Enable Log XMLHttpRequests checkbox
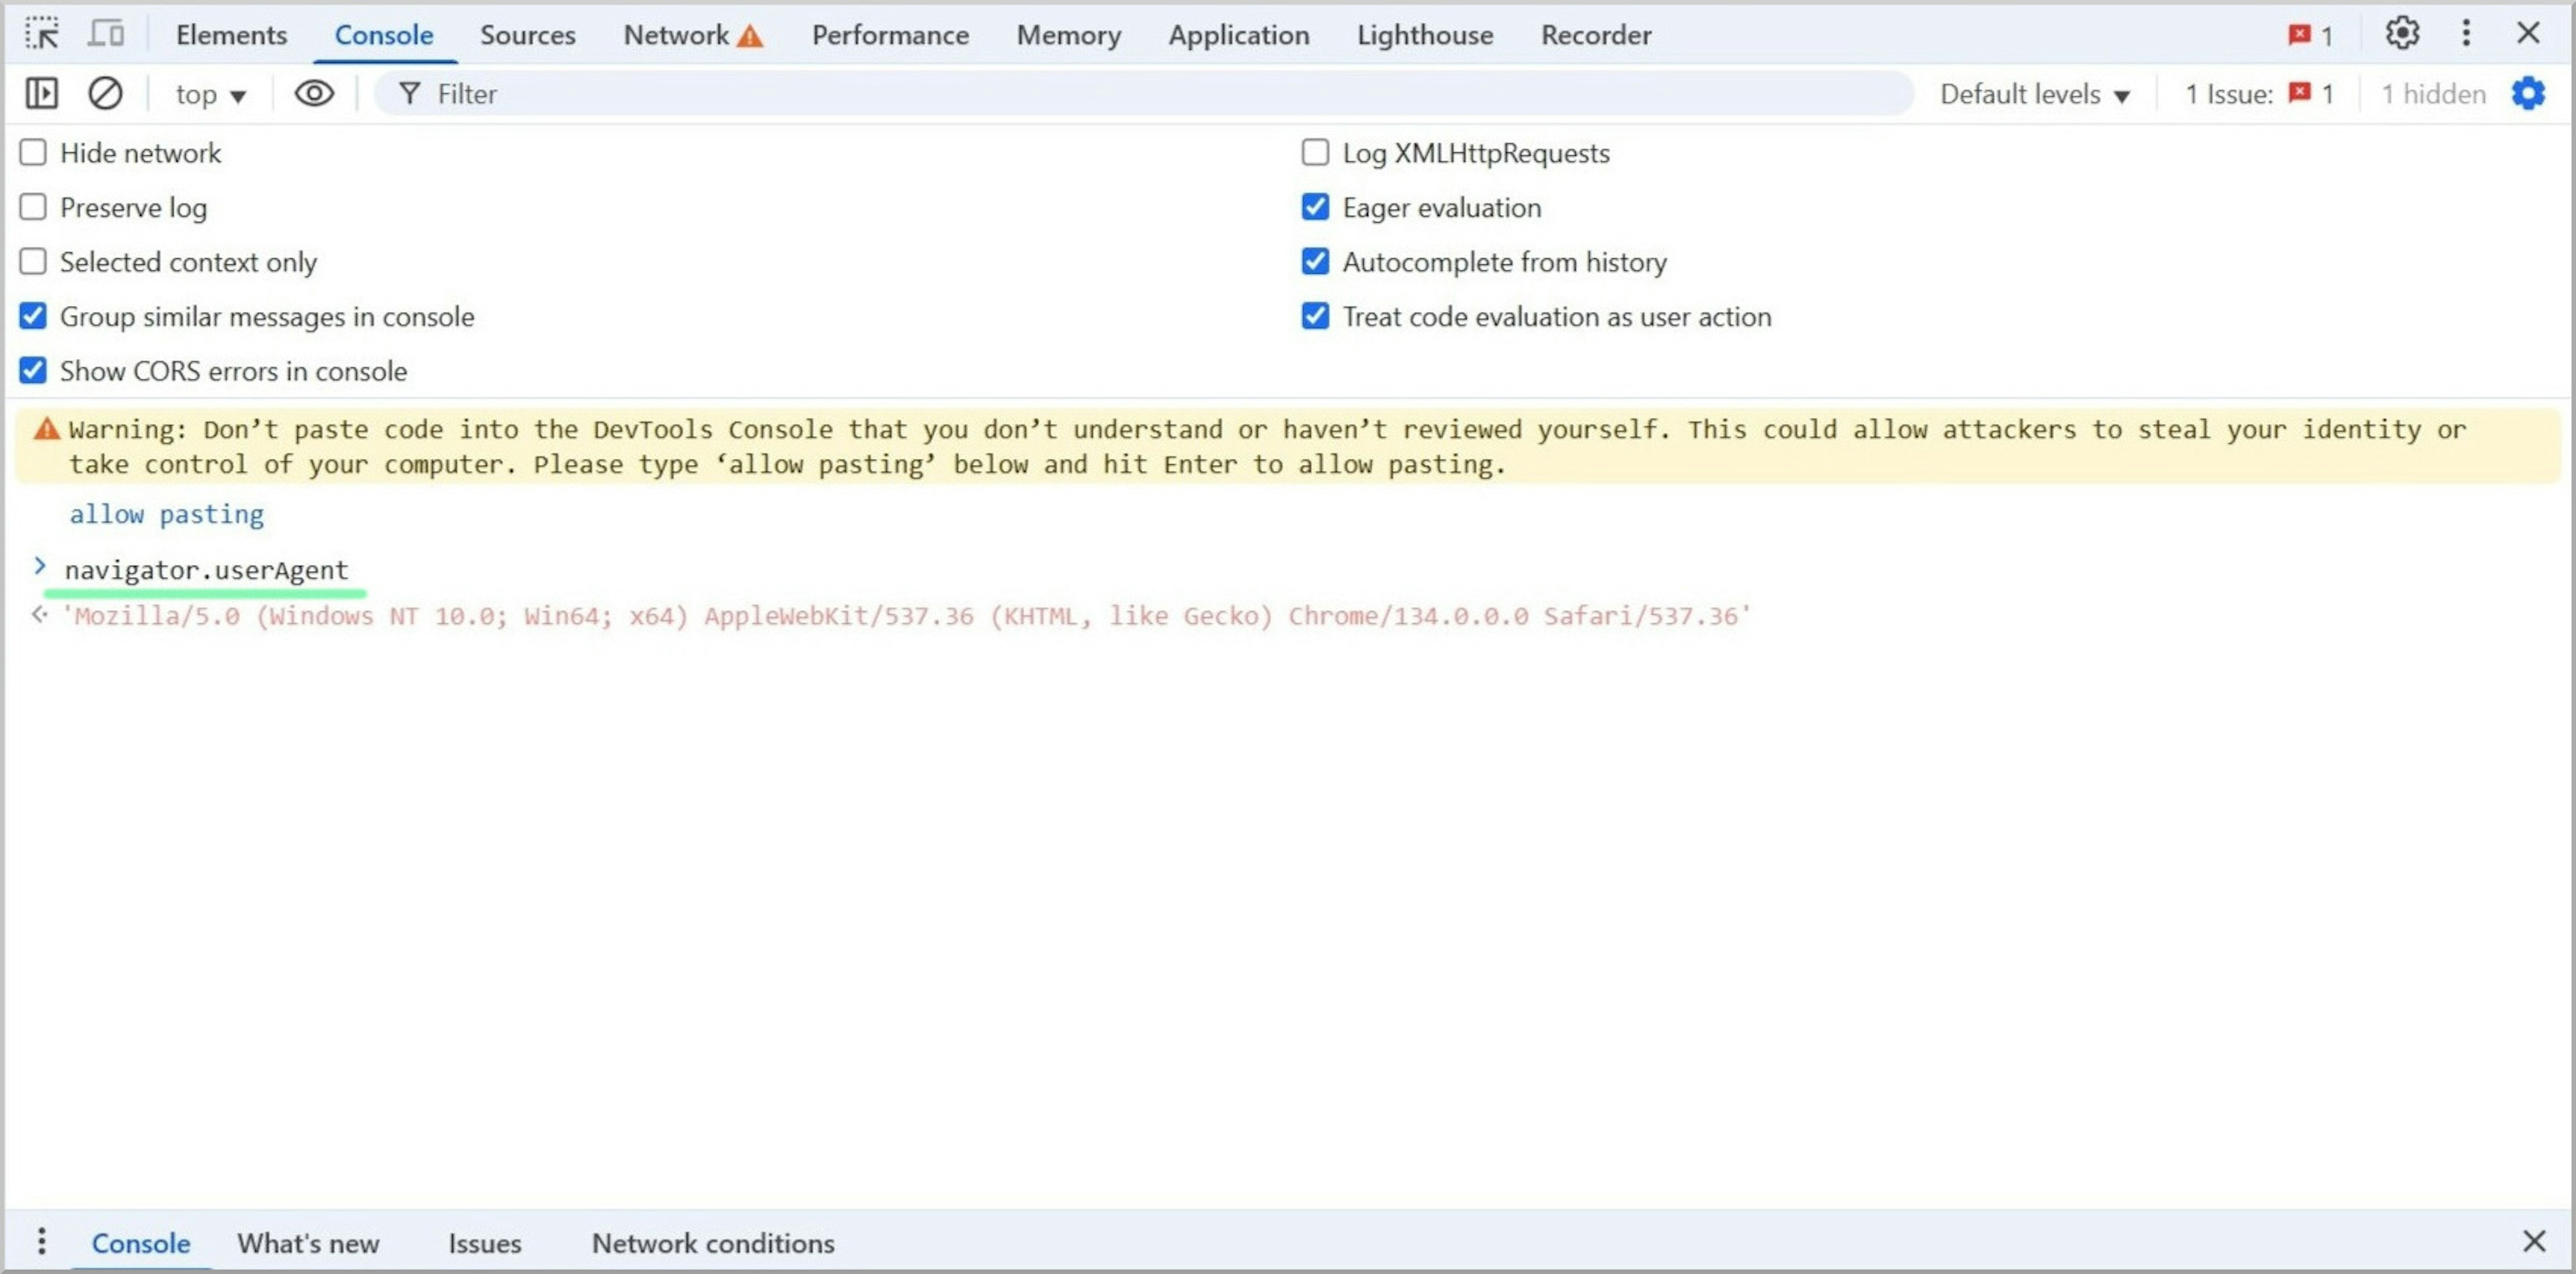 click(1315, 152)
